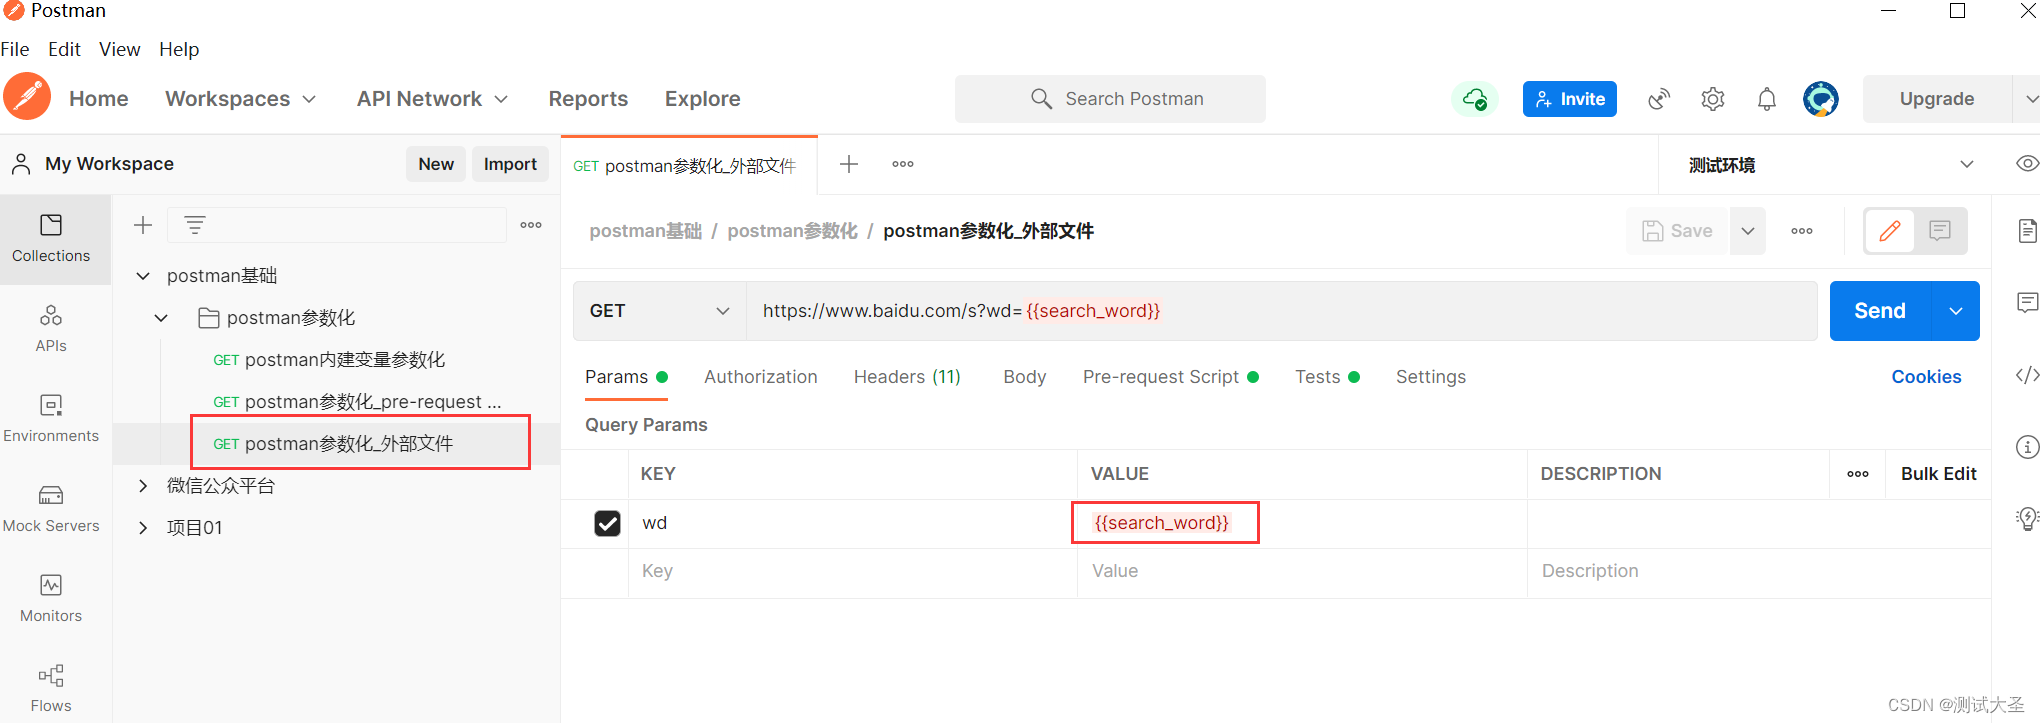Image resolution: width=2040 pixels, height=723 pixels.
Task: Open the Save options dropdown arrow
Action: pos(1748,231)
